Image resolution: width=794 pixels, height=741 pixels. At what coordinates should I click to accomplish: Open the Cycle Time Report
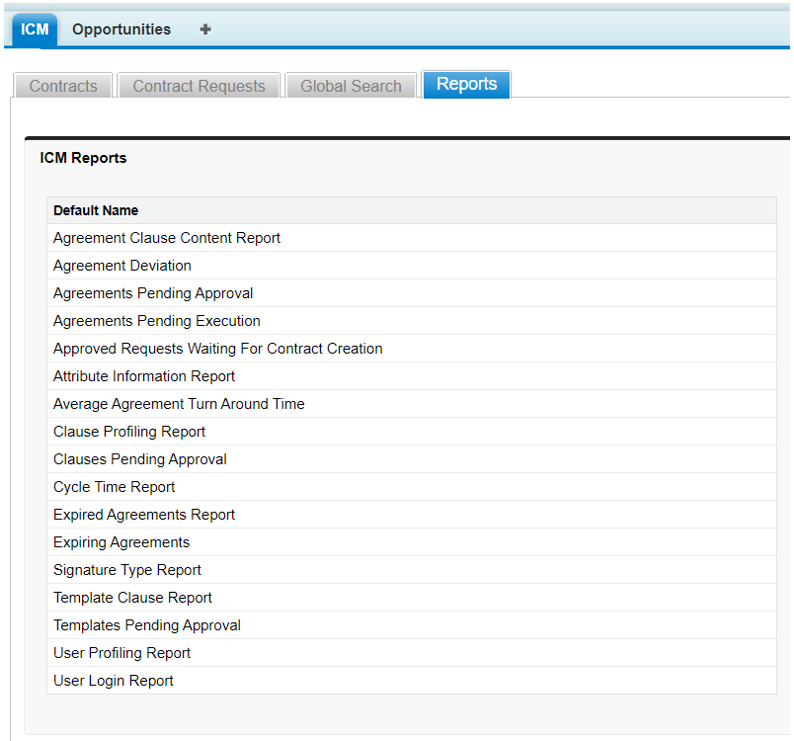[114, 487]
